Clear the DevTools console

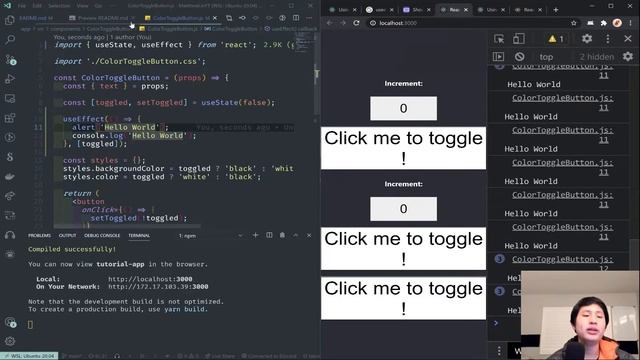tap(519, 56)
